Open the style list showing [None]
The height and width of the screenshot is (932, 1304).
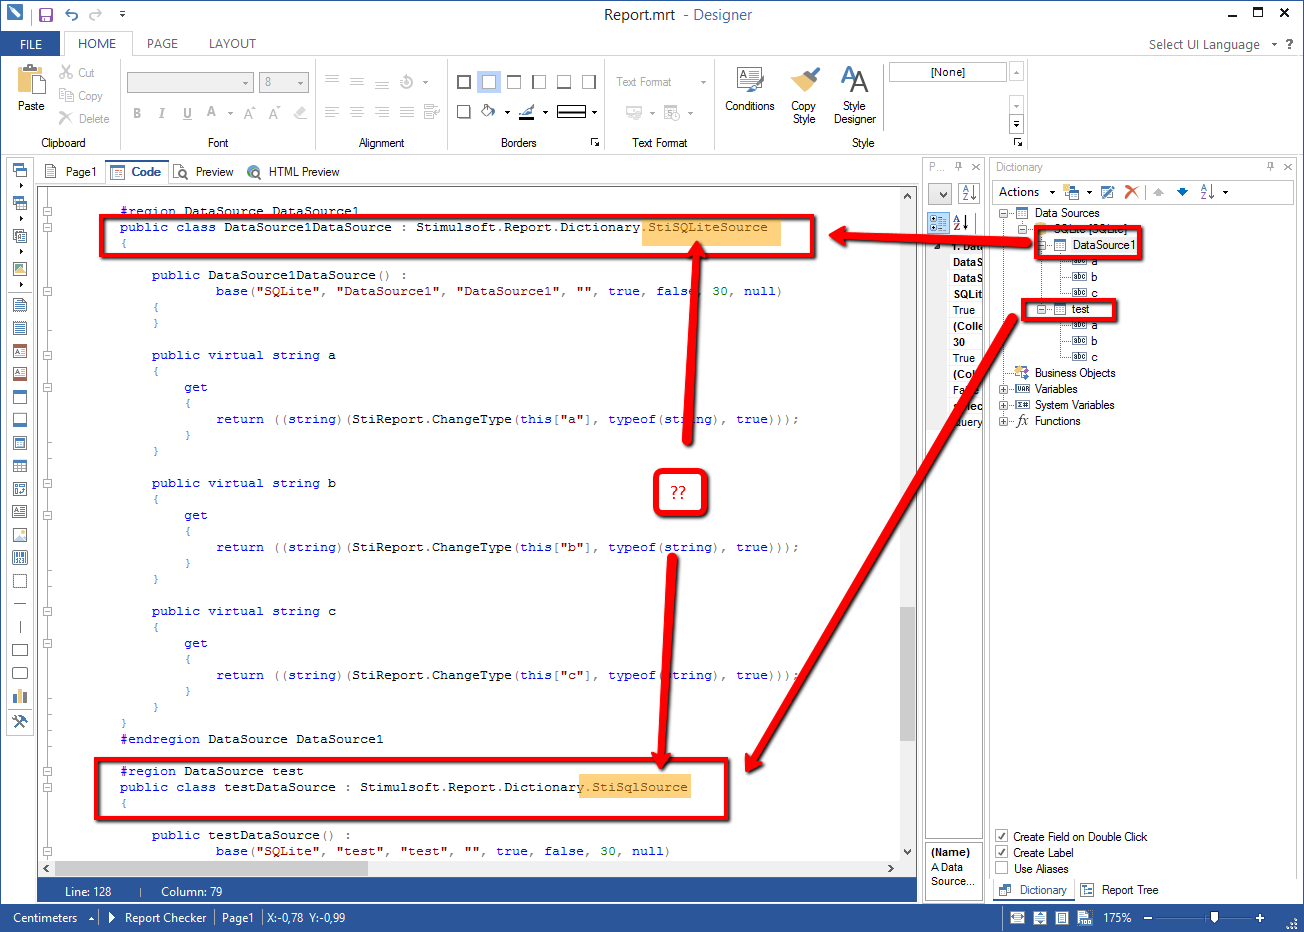coord(947,72)
